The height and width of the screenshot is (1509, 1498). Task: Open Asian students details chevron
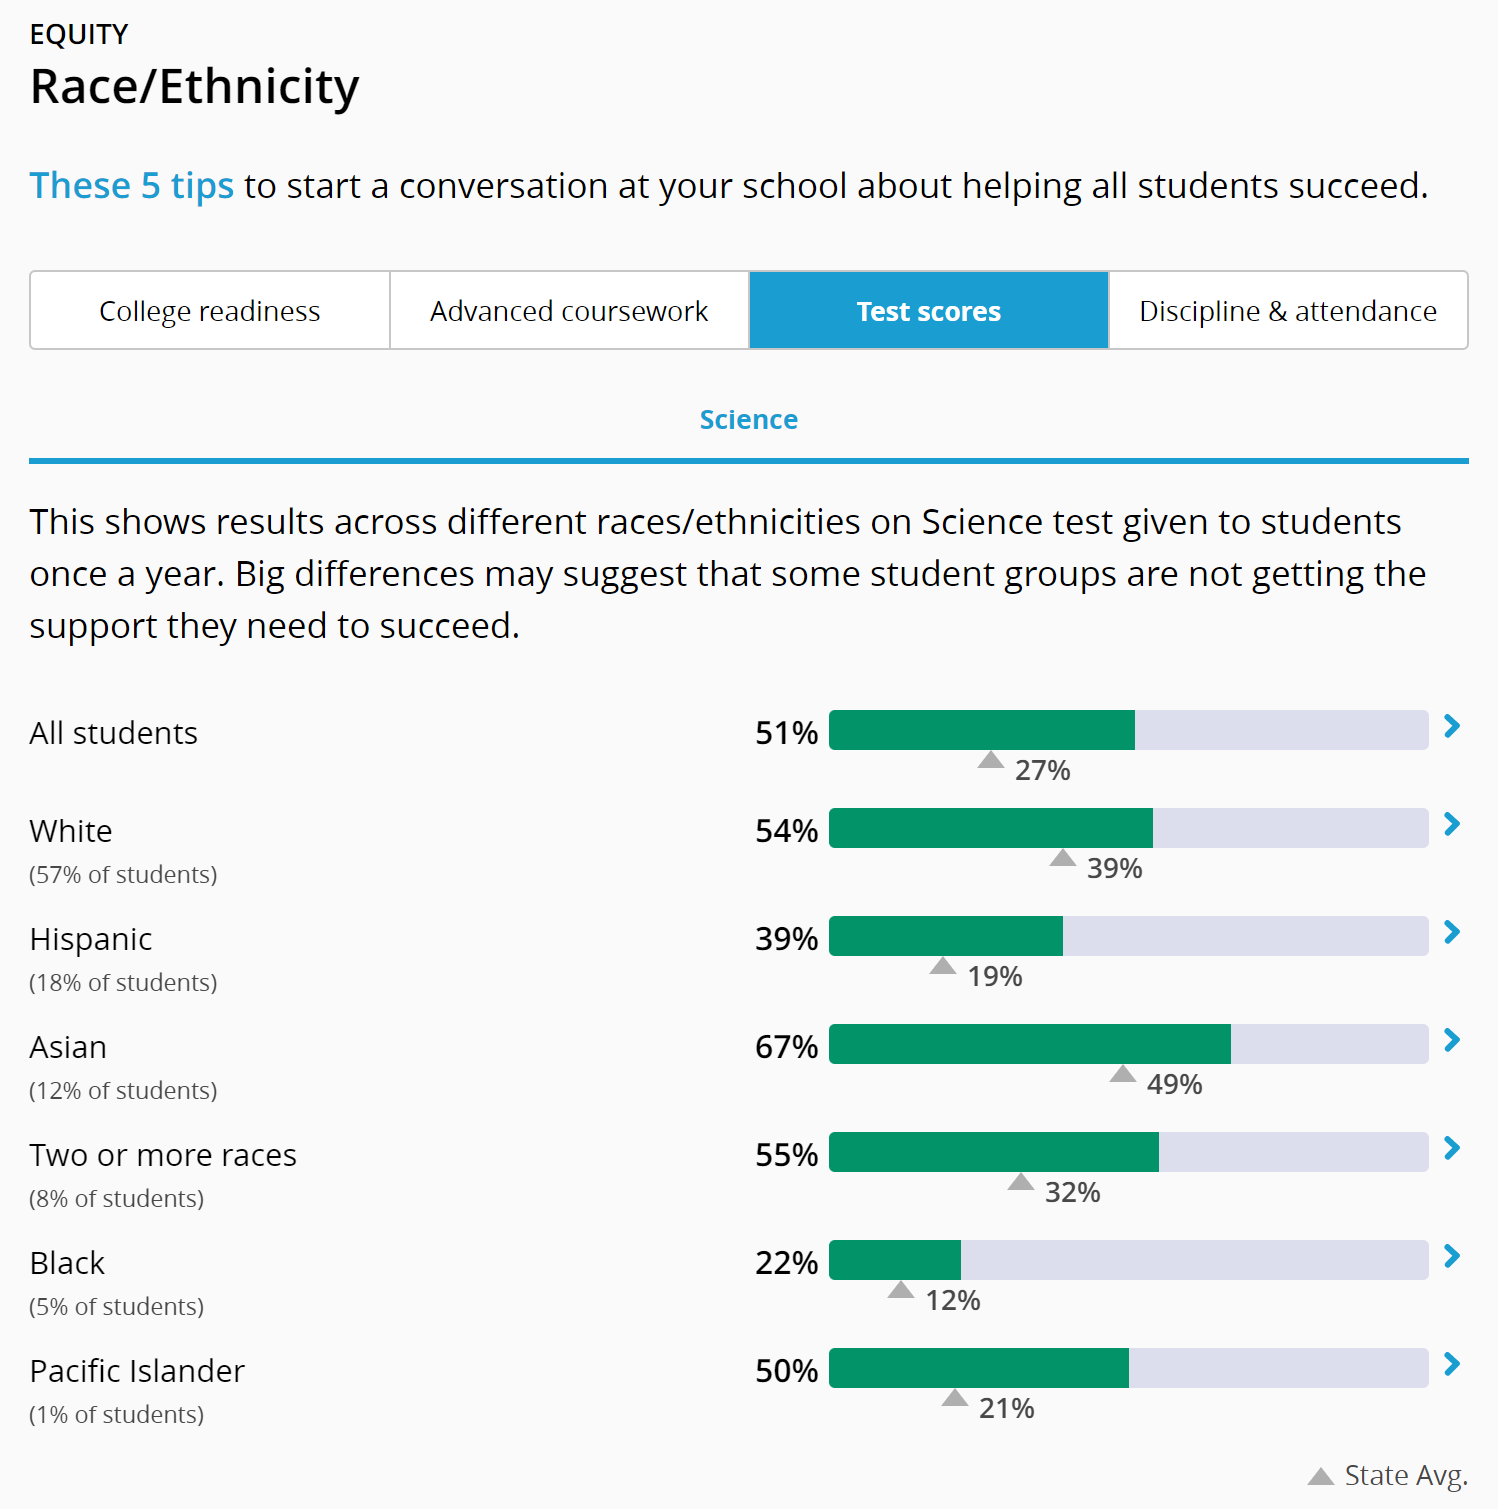point(1452,1041)
